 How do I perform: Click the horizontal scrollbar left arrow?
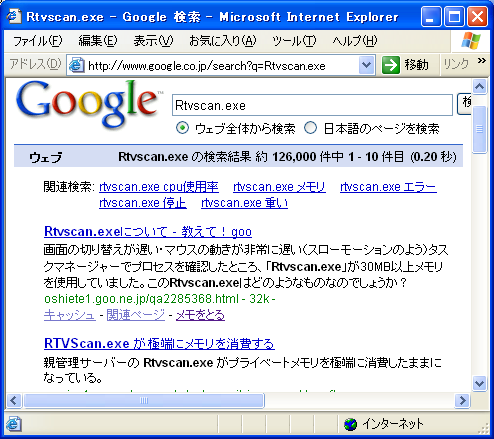coord(14,400)
